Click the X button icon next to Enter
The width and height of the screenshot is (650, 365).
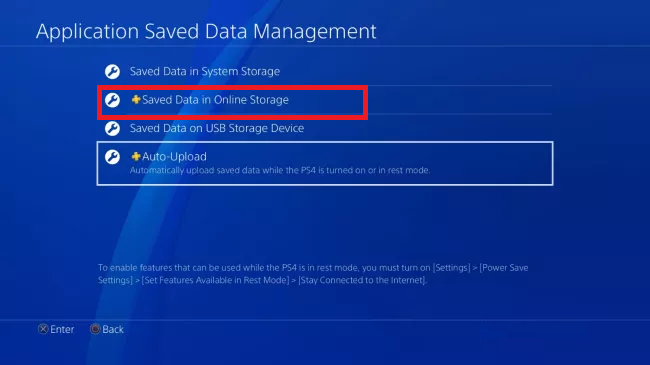pos(43,329)
